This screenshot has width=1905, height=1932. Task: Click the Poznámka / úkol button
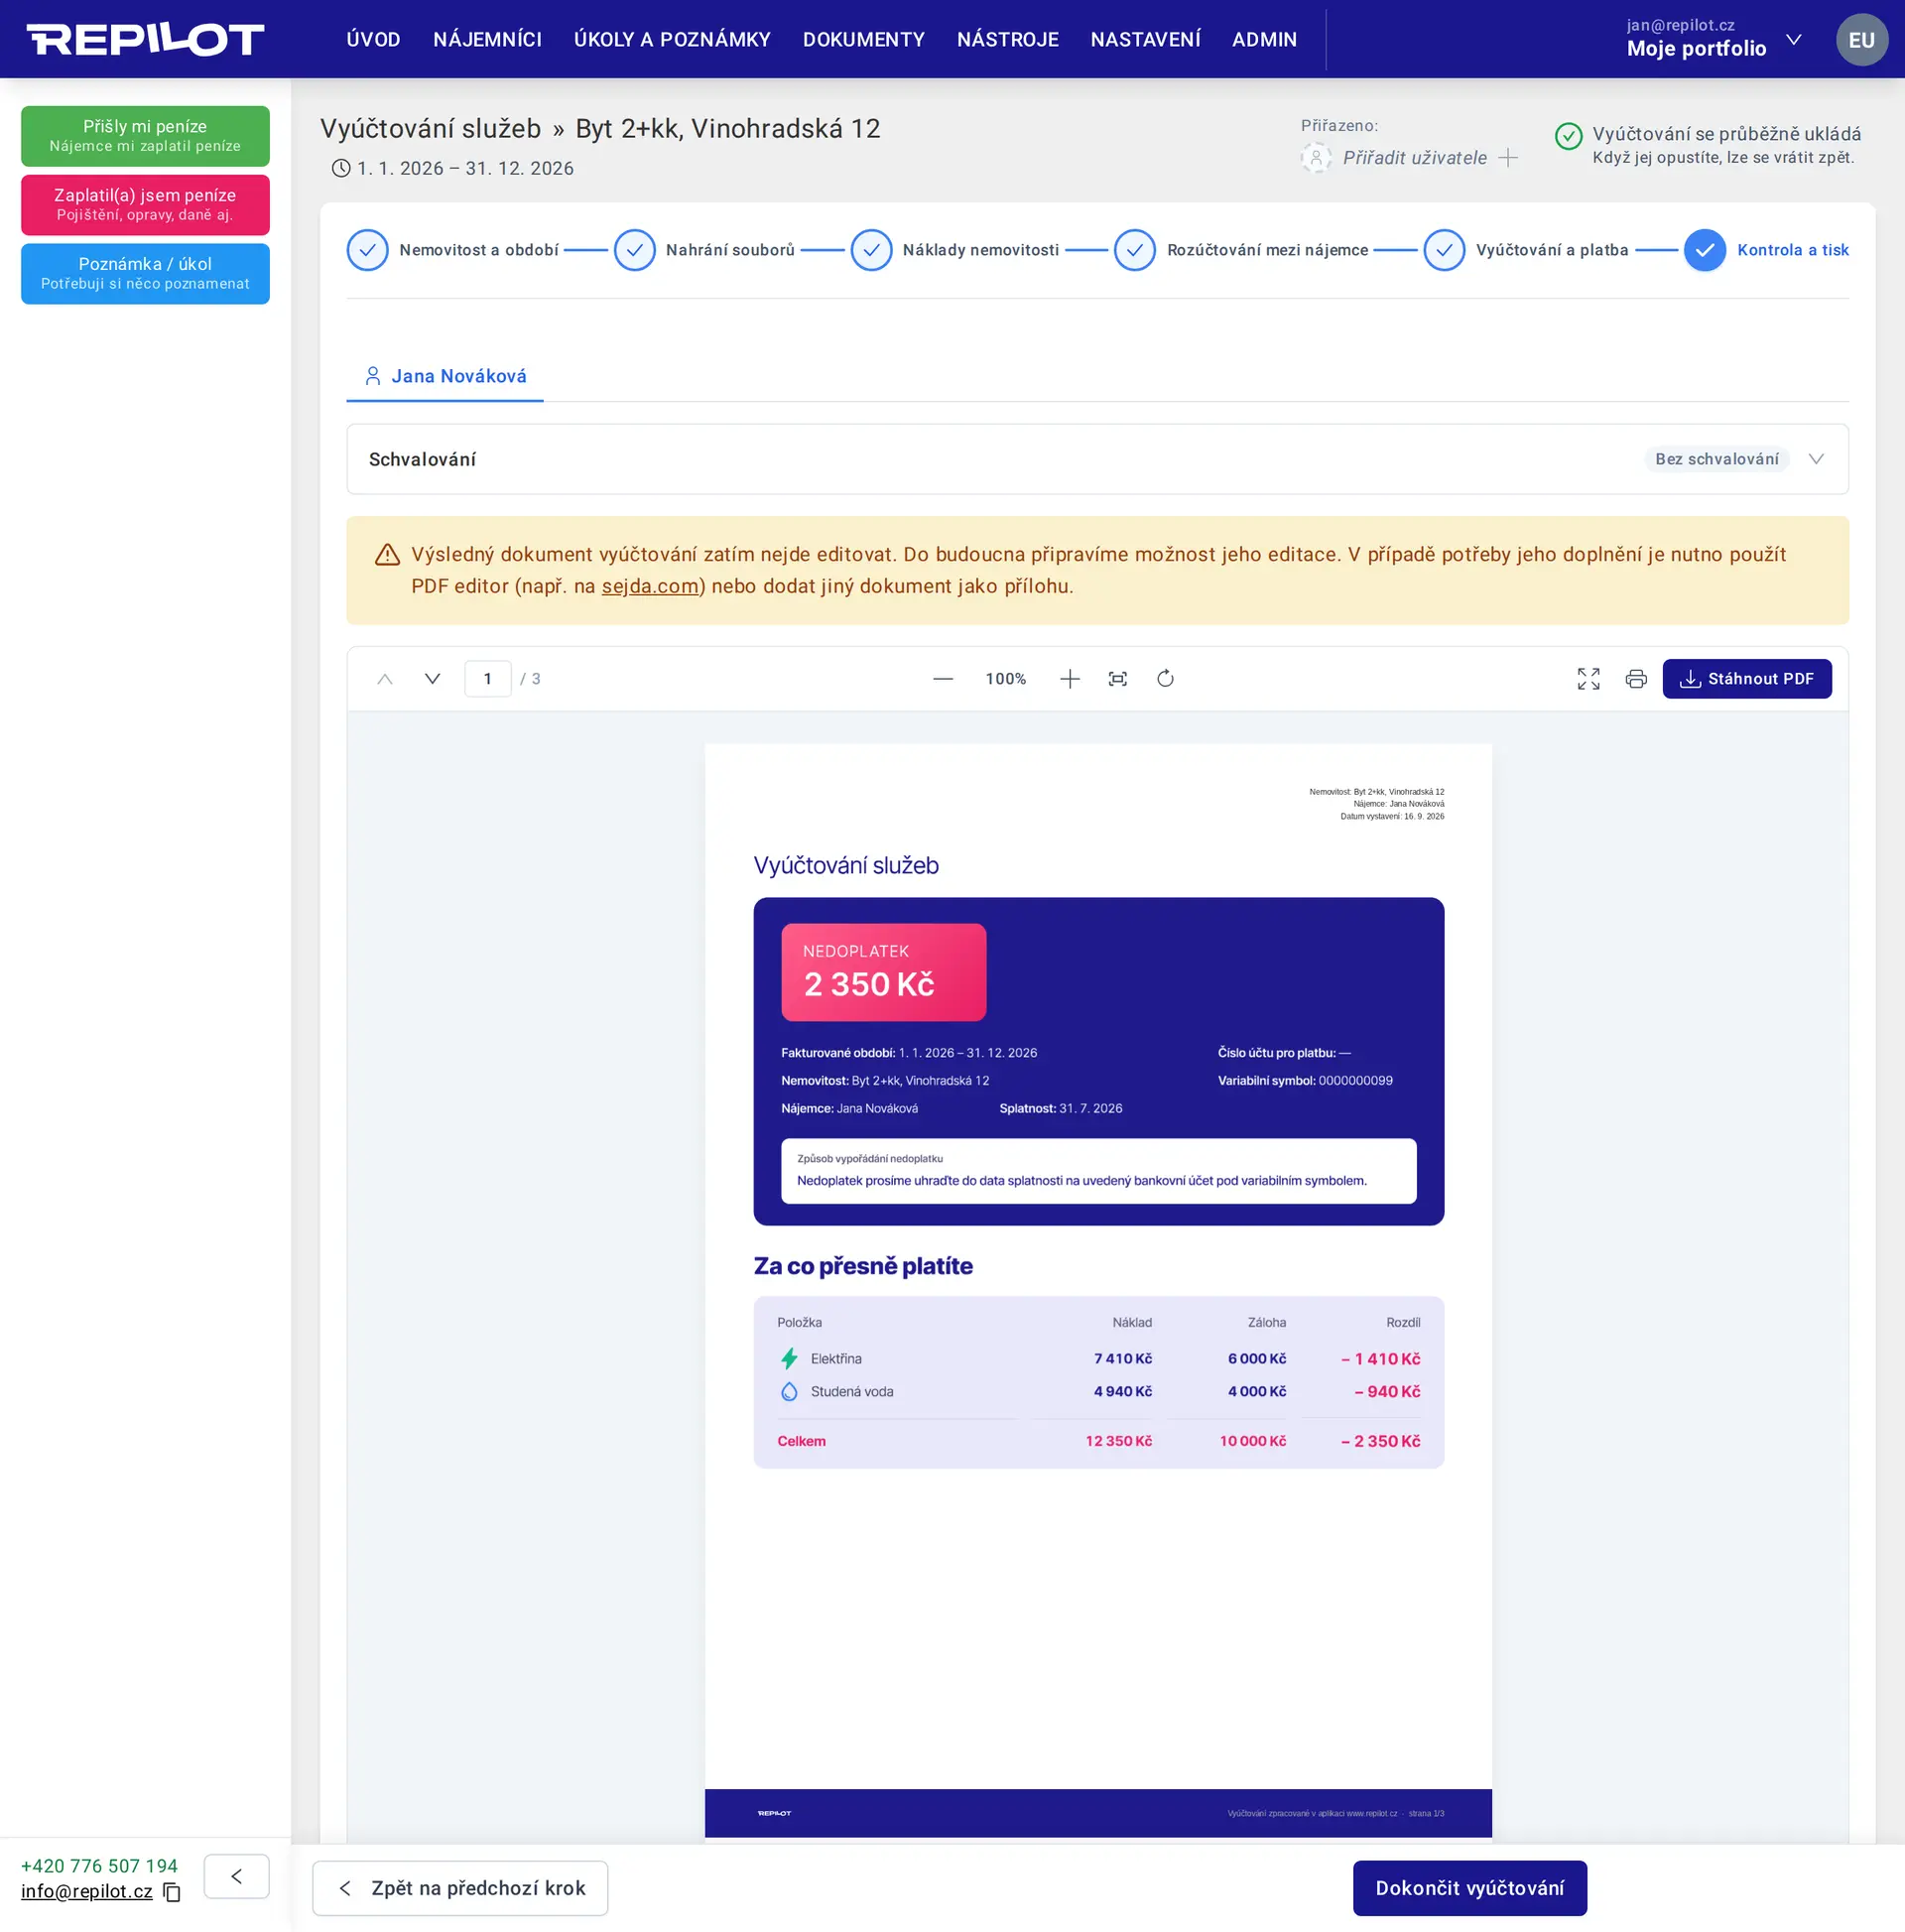tap(145, 274)
